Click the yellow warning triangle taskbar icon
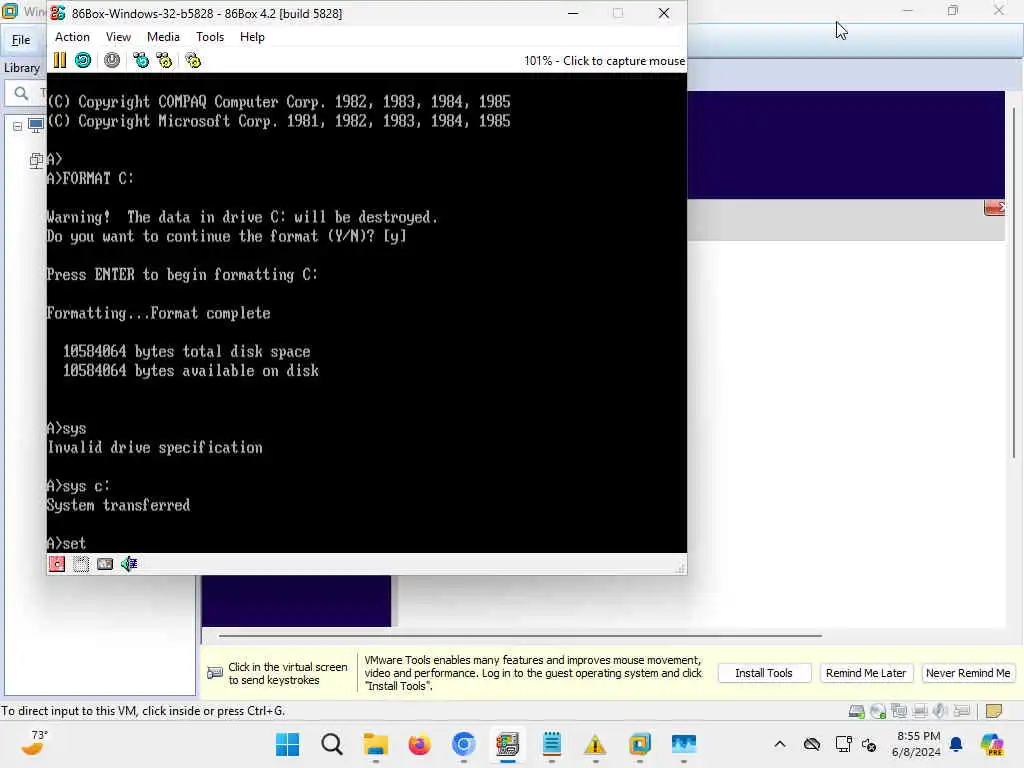The image size is (1024, 768). coord(596,744)
